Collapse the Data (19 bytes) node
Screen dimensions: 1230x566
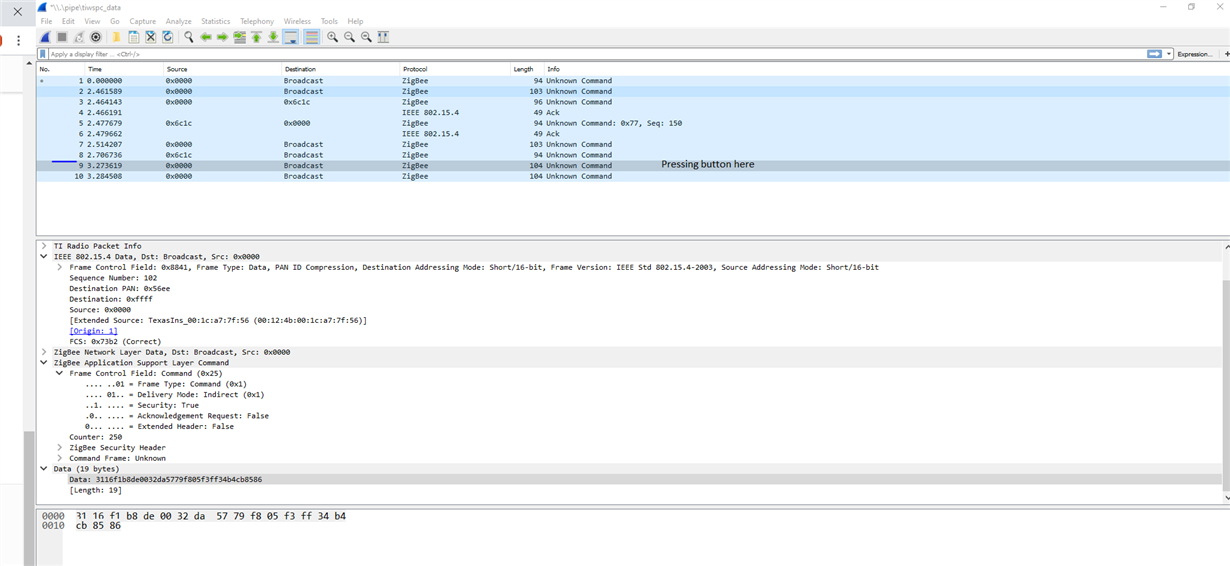point(43,469)
